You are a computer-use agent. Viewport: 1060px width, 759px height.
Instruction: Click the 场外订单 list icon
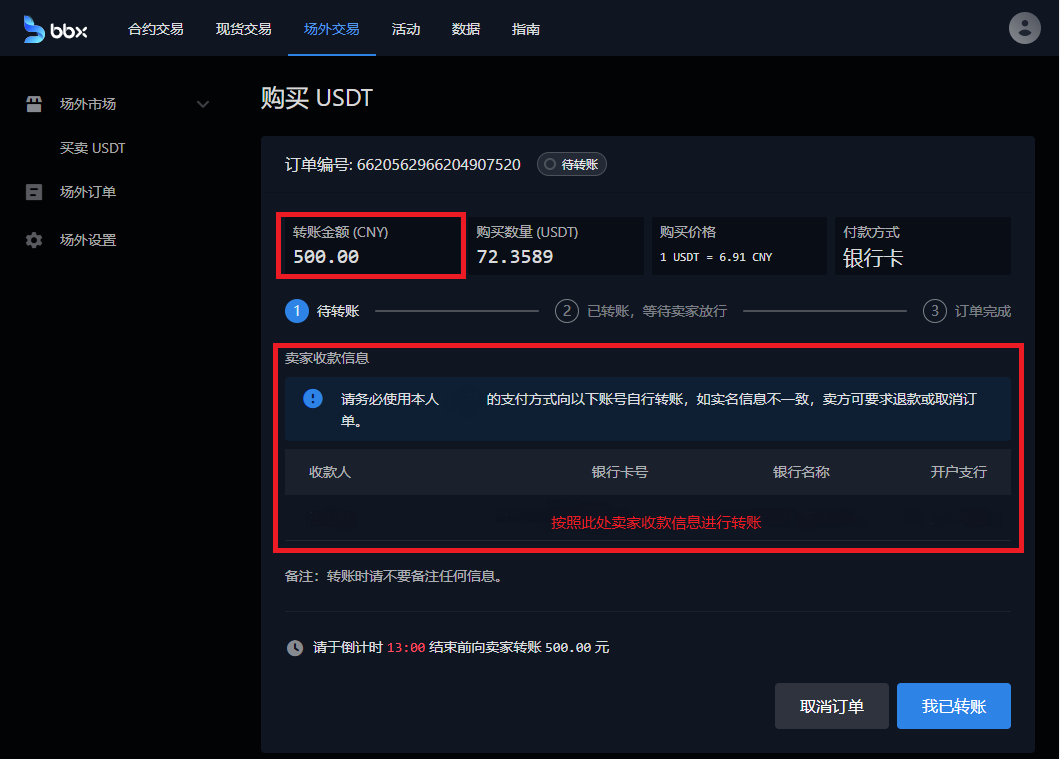(34, 192)
